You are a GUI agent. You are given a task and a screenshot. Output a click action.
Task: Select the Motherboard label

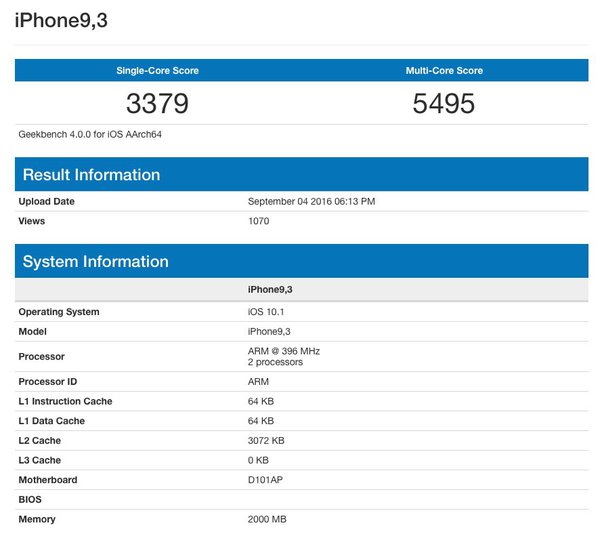click(x=48, y=480)
